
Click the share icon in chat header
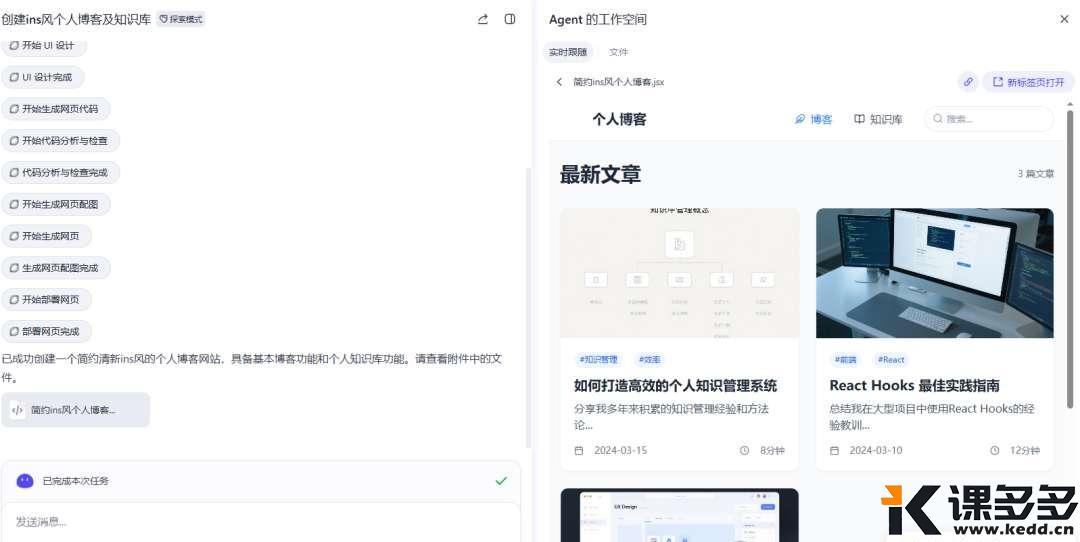[483, 19]
